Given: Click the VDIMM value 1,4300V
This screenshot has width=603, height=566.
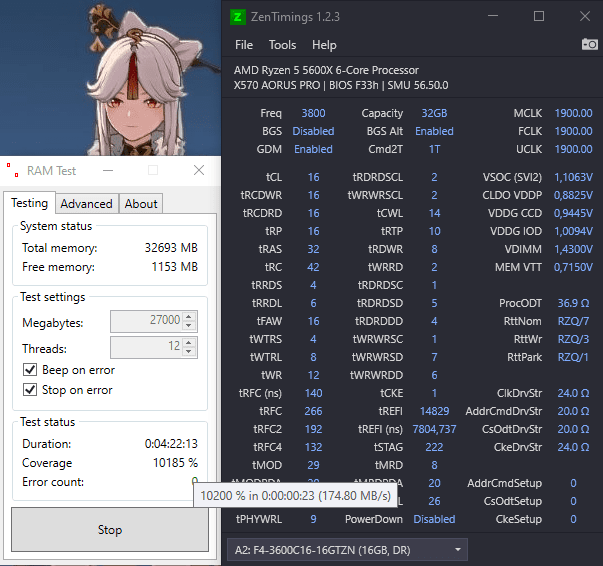Looking at the screenshot, I should pos(573,249).
